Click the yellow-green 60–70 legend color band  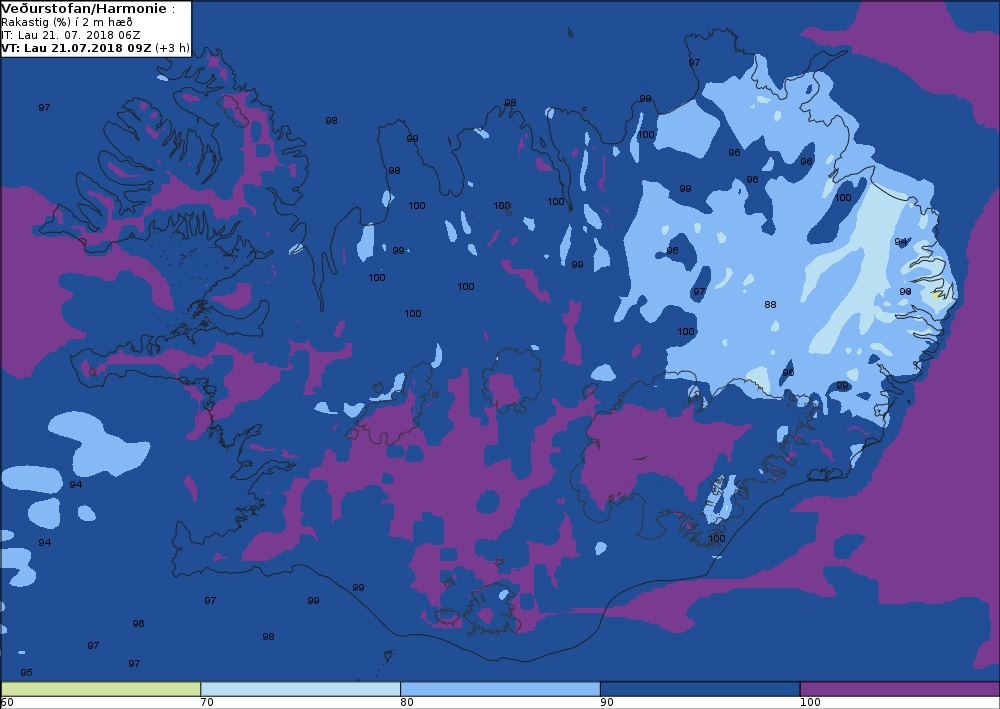click(x=101, y=689)
